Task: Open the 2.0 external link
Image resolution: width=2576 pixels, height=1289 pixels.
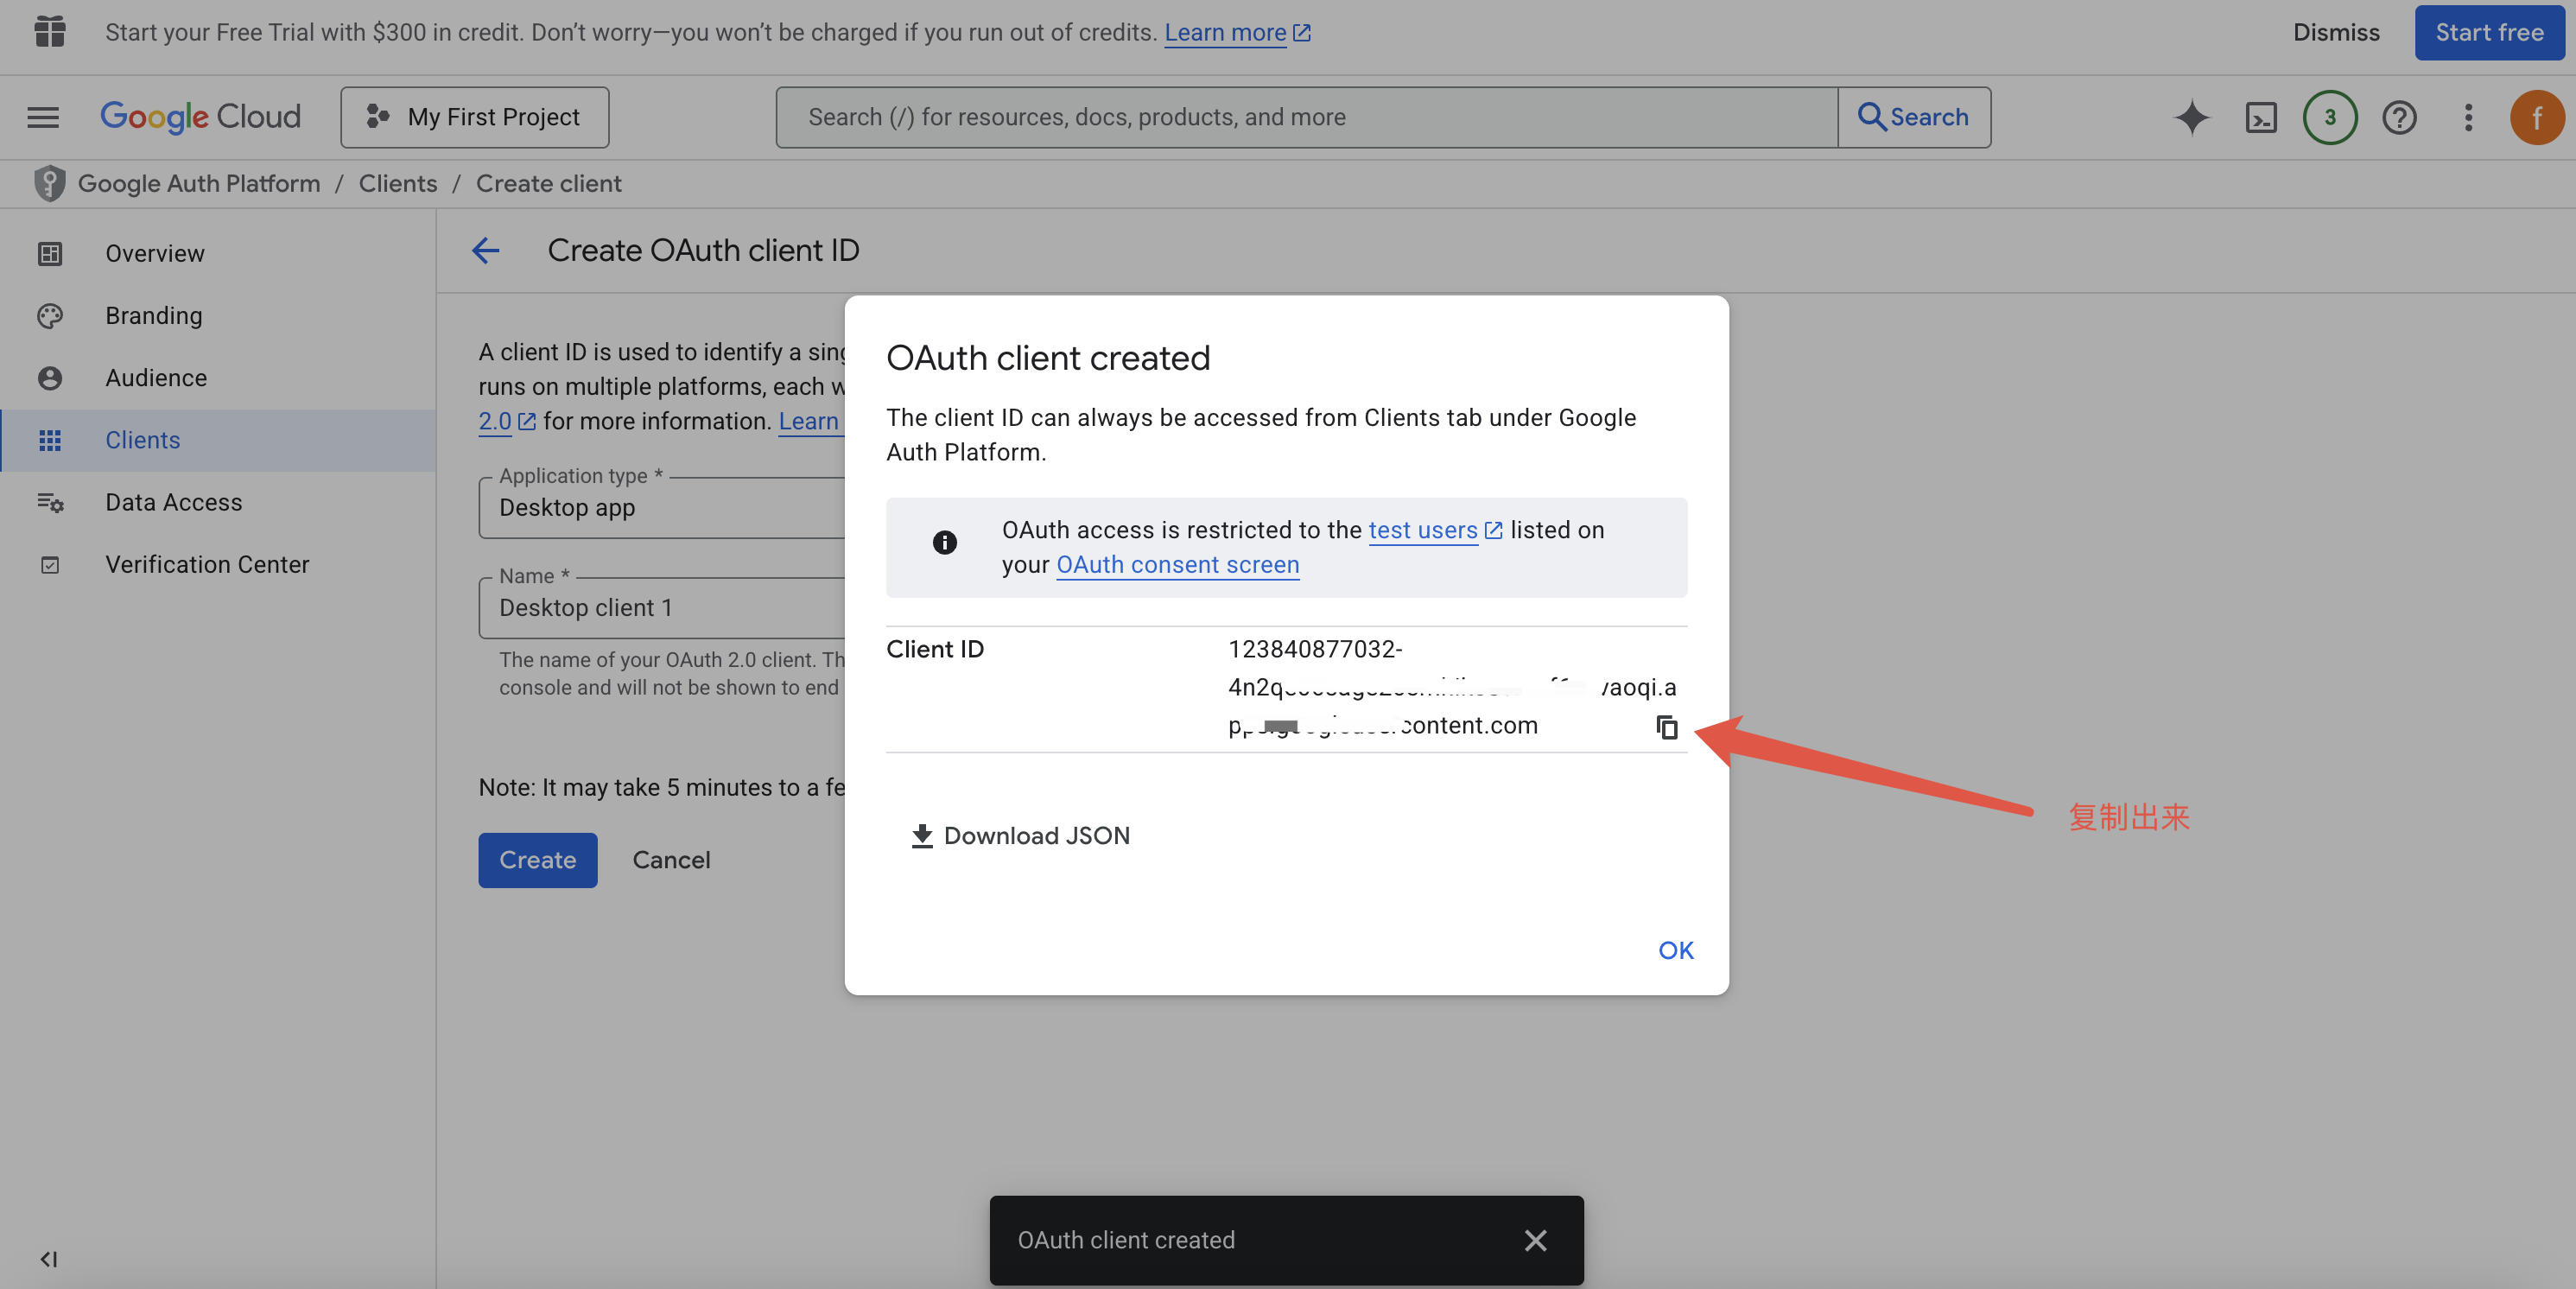Action: 506,421
